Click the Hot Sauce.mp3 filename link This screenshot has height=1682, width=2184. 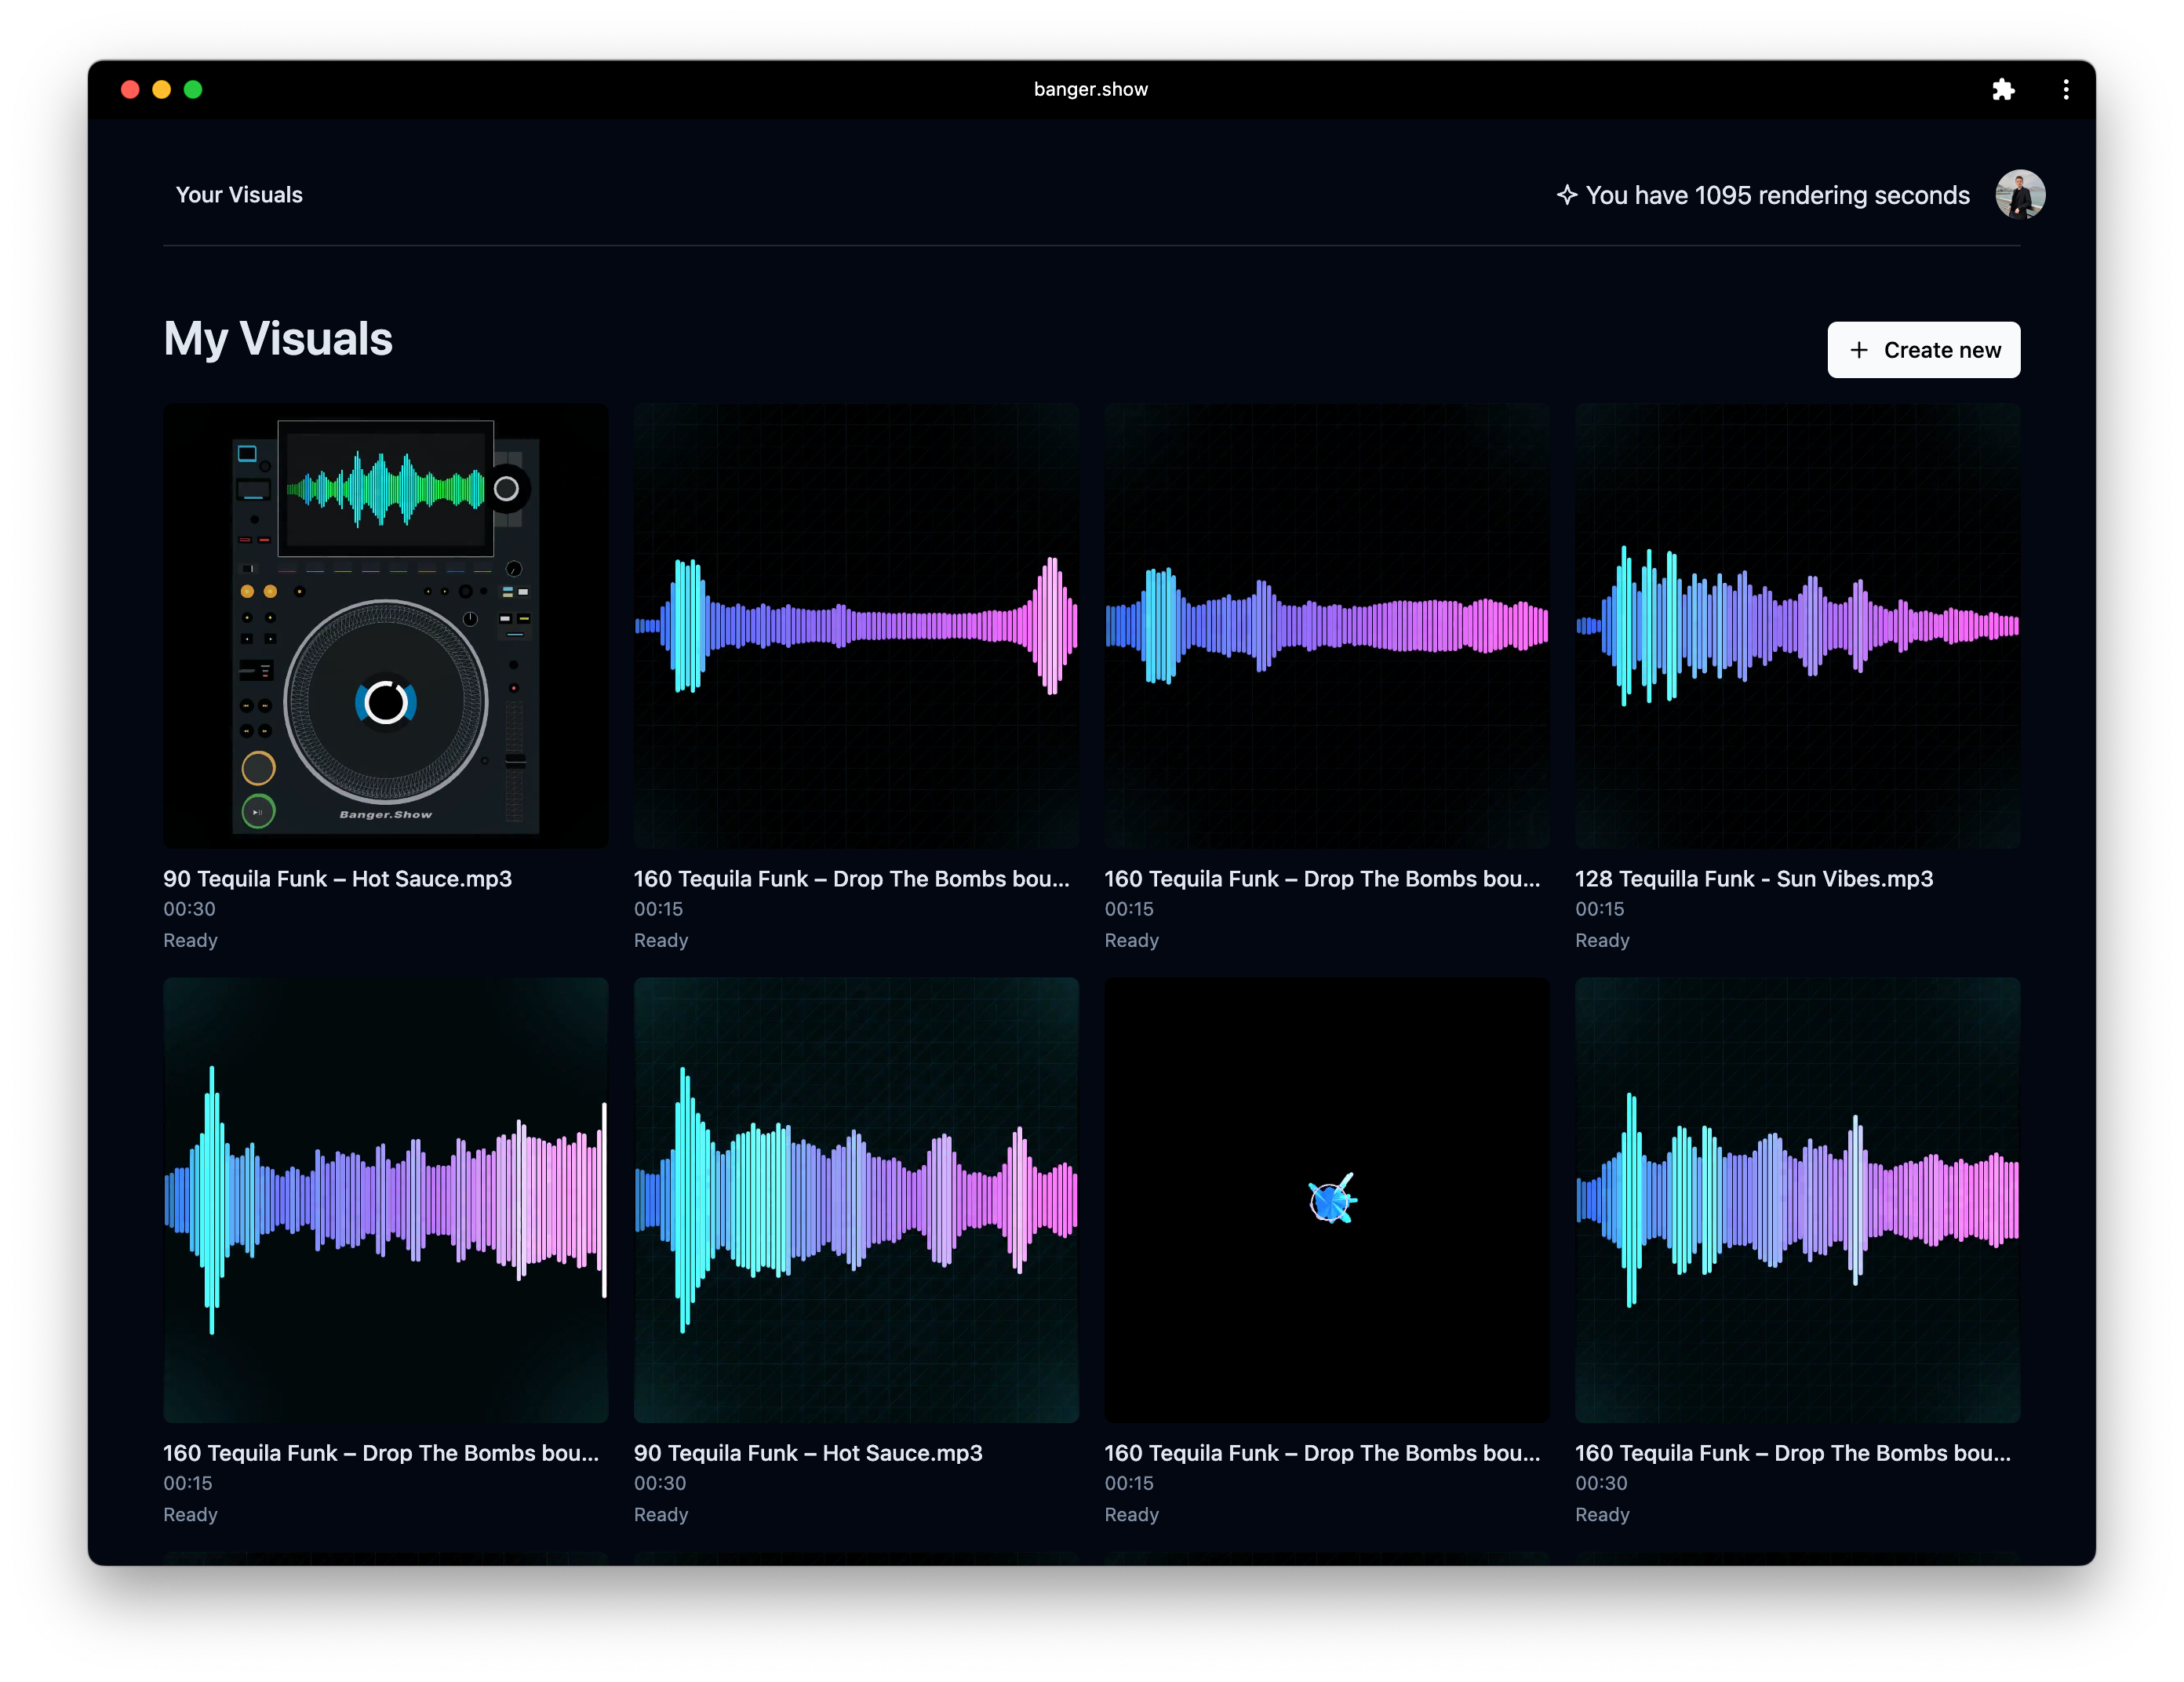pyautogui.click(x=337, y=878)
